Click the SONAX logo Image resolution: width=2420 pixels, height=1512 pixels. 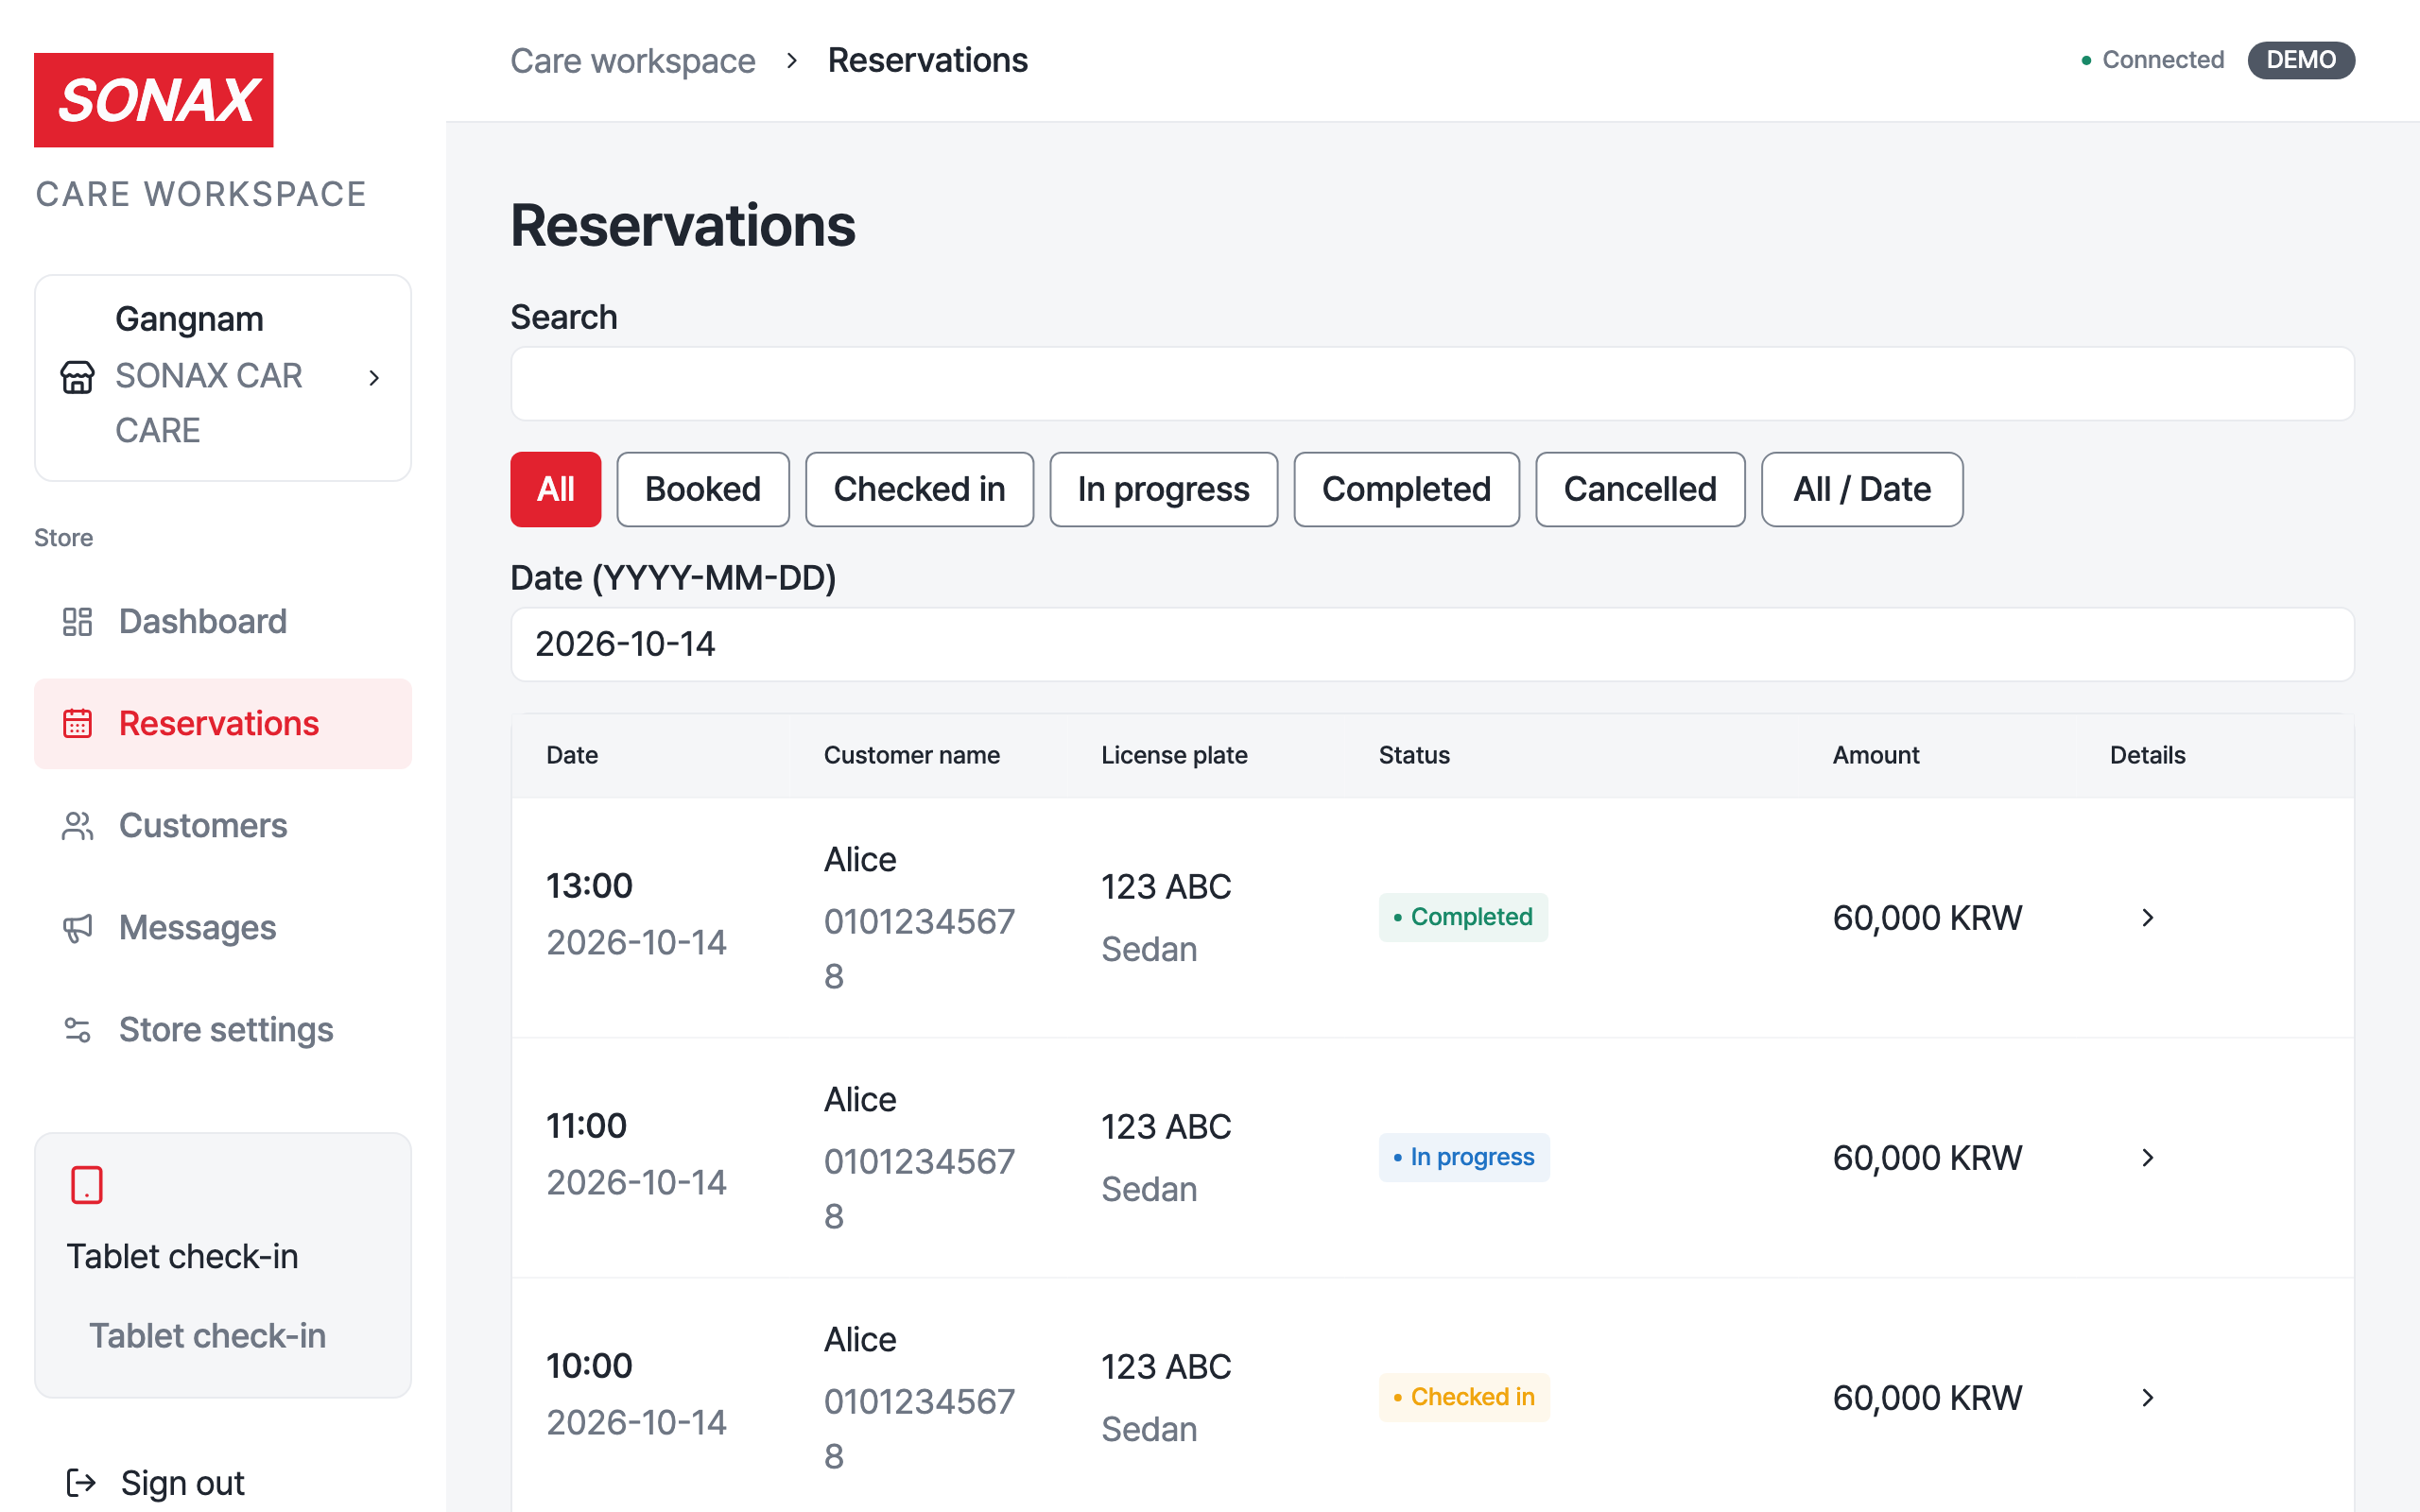(153, 100)
